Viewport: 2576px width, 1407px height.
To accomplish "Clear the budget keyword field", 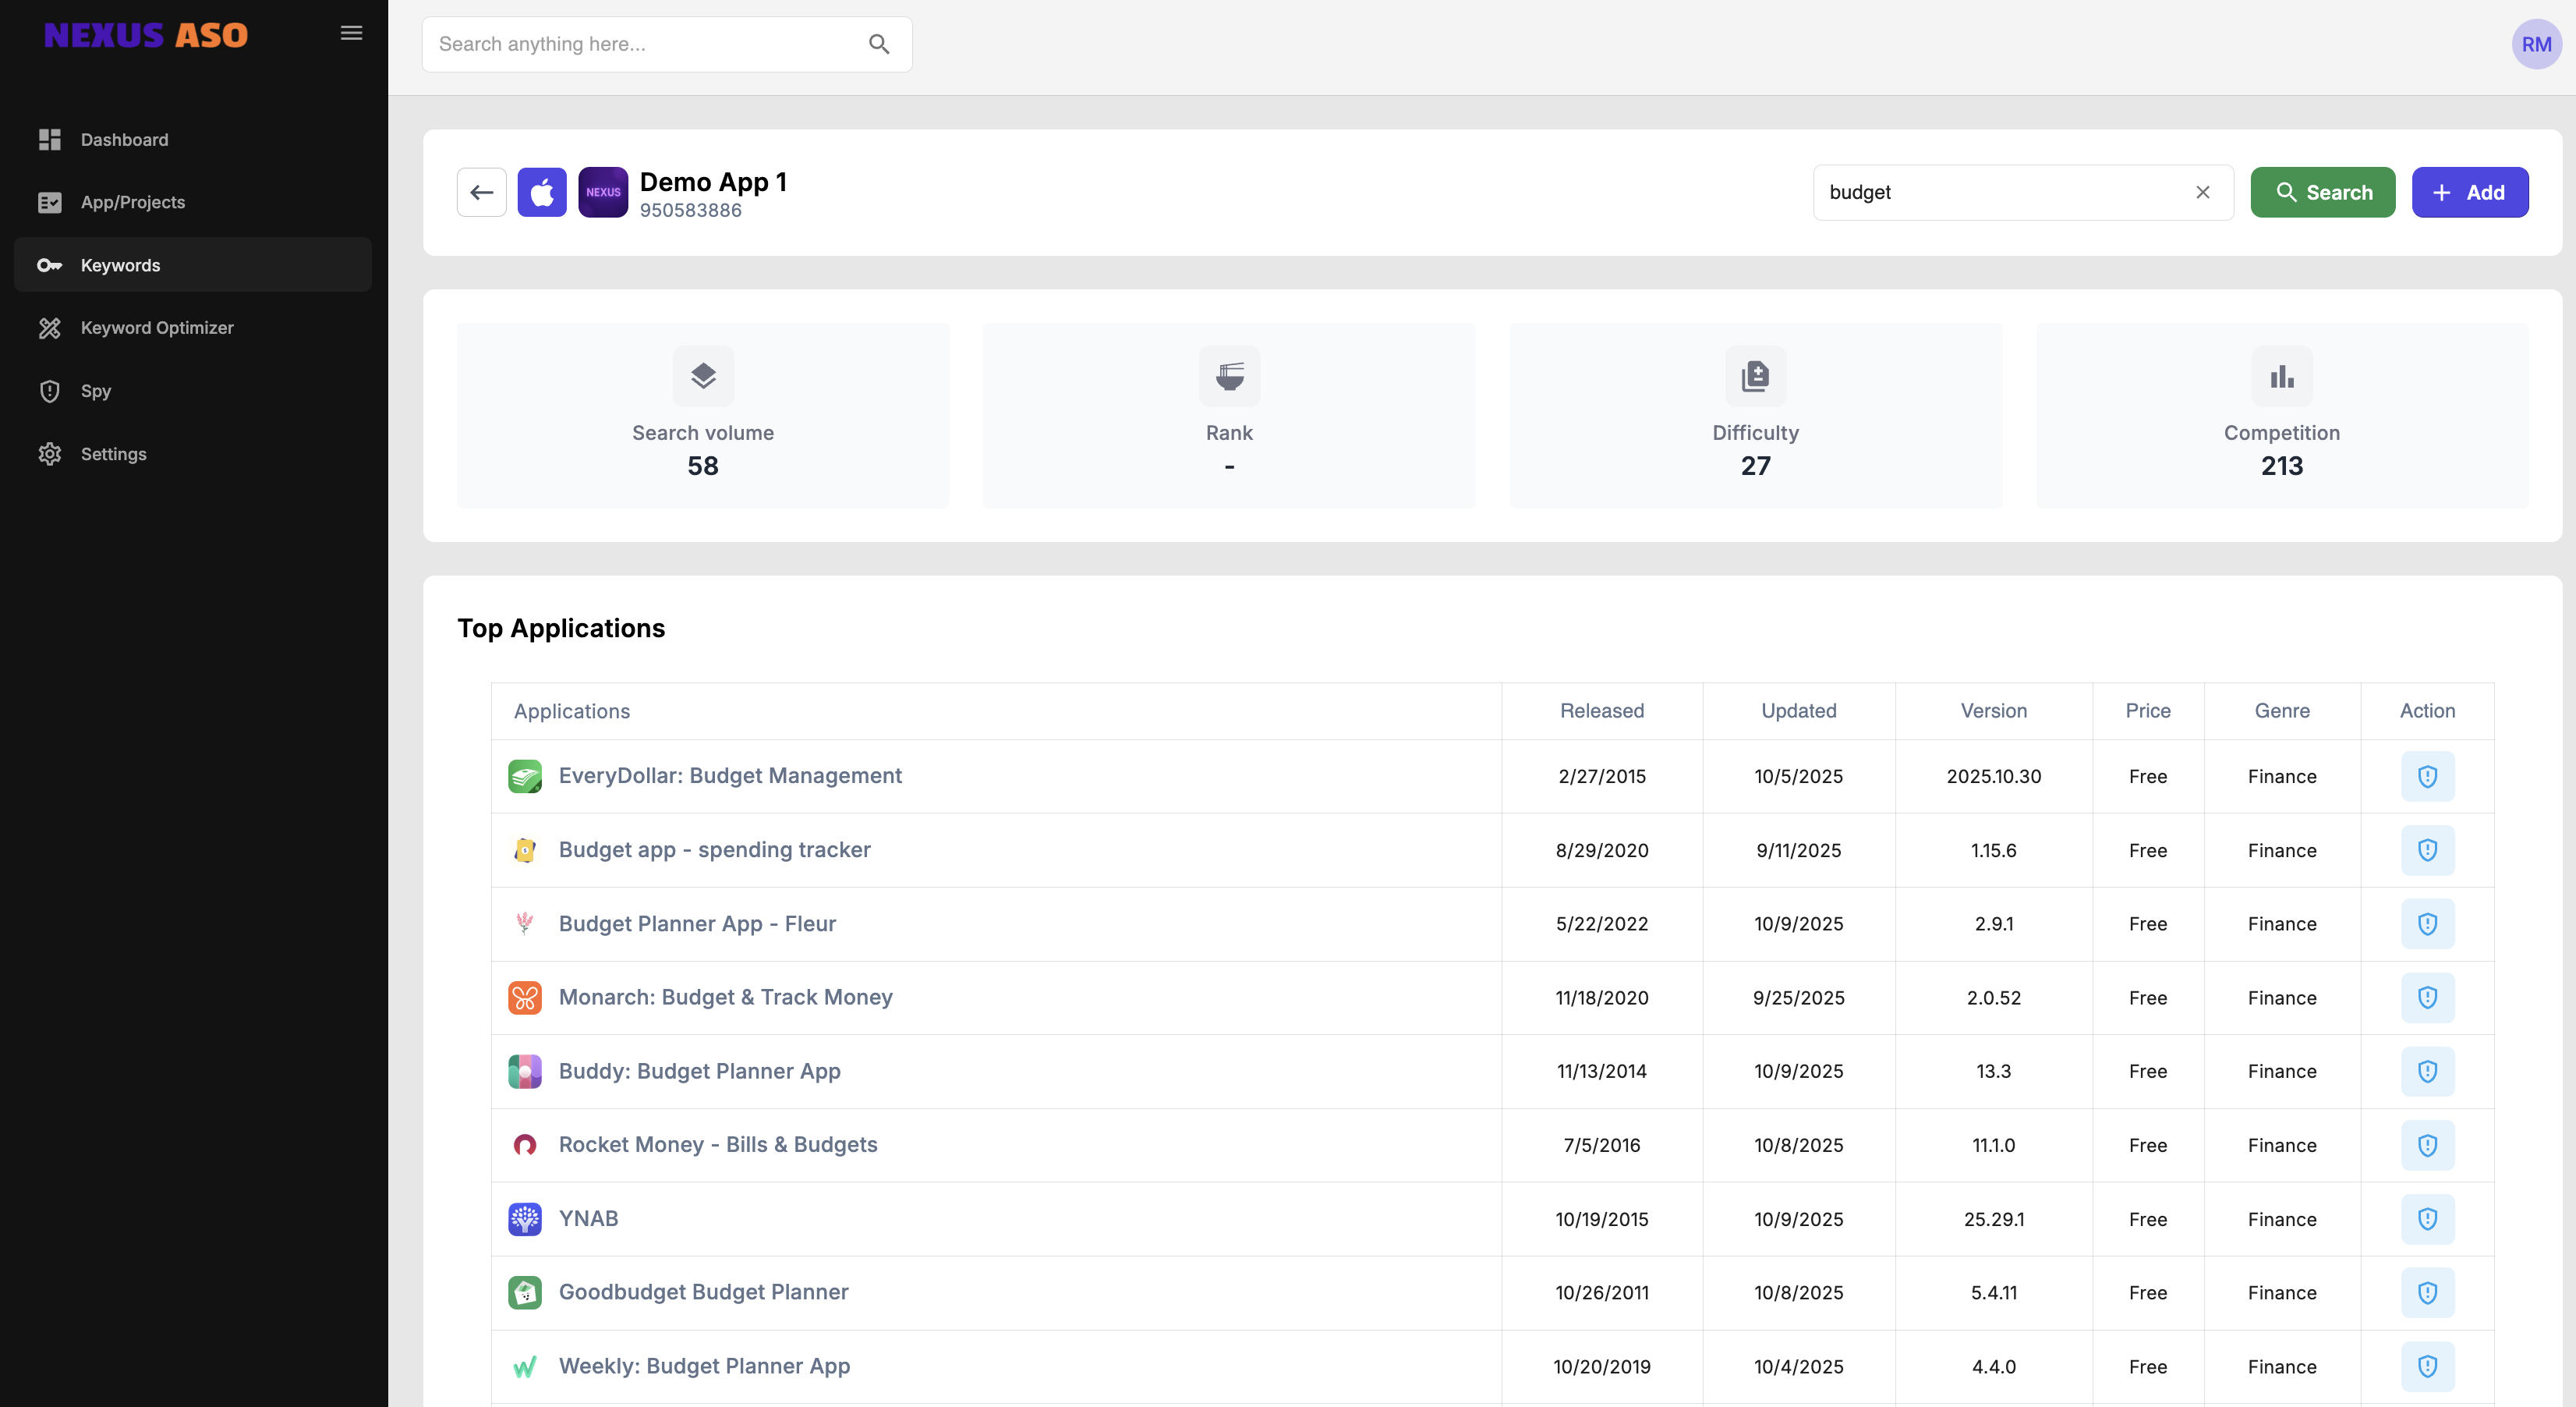I will coord(2202,192).
